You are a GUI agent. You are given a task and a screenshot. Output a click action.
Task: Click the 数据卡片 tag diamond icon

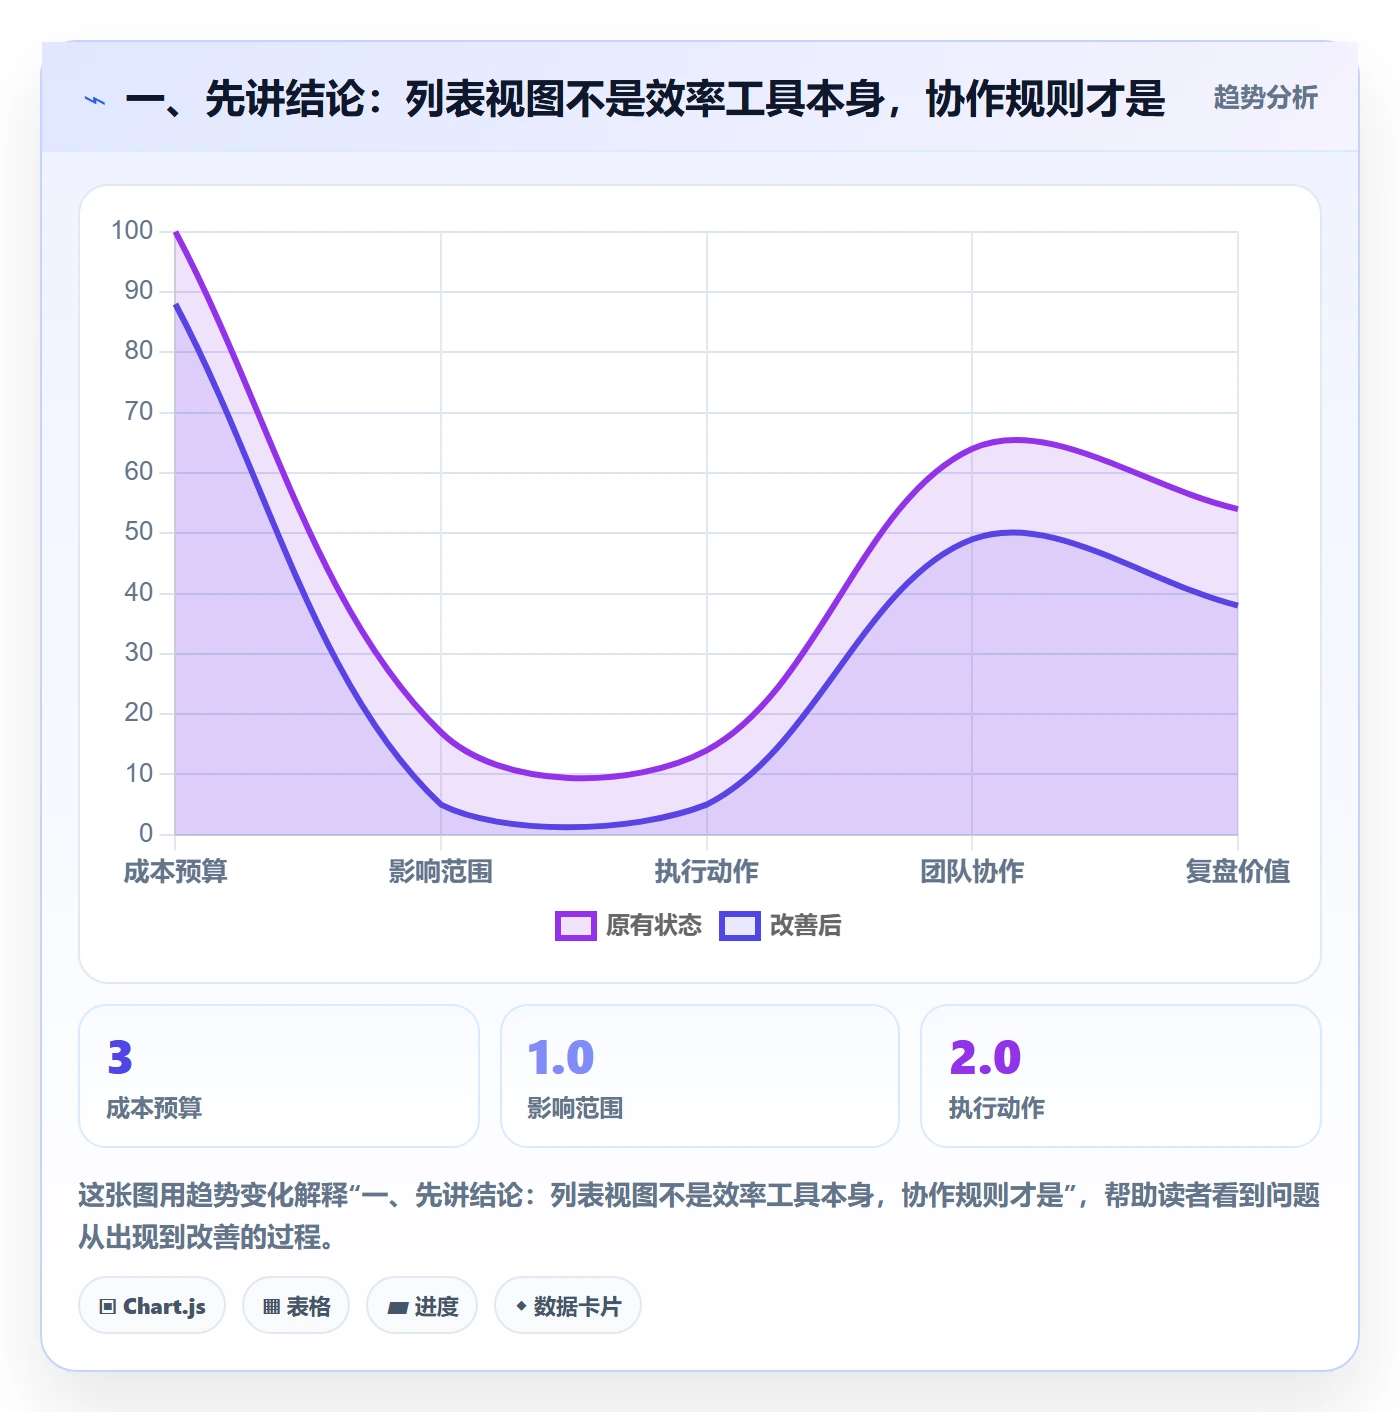coord(520,1306)
